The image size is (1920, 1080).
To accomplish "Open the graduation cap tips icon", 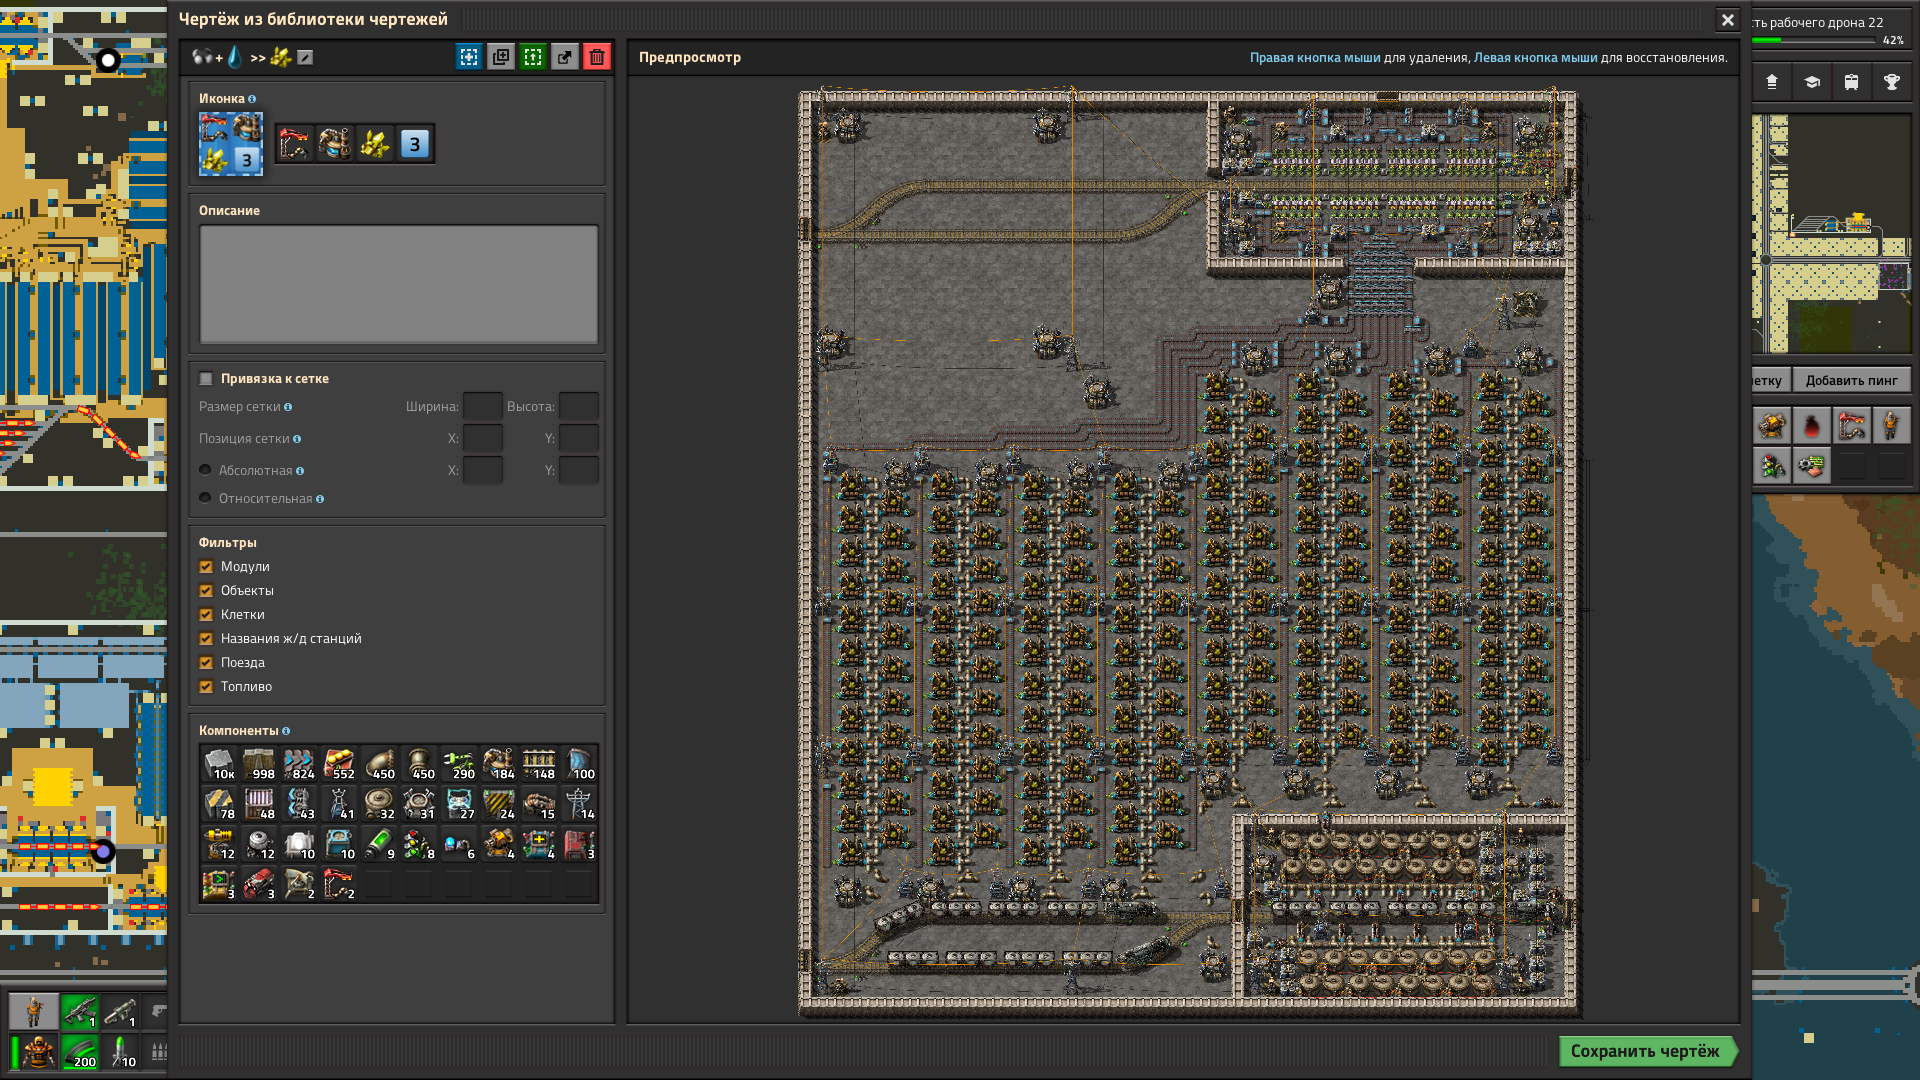I will point(1812,82).
